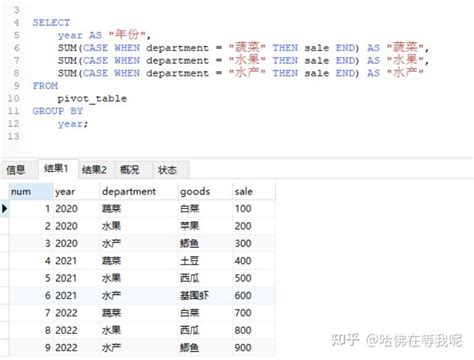
Task: Click pivot_table in the SQL editor
Action: coord(92,99)
